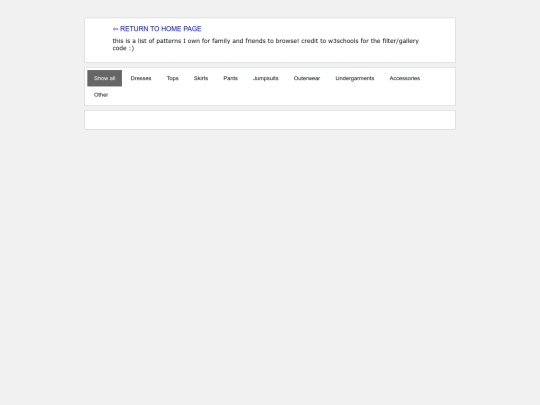540x405 pixels.
Task: Show only Tops patterns
Action: [173, 78]
